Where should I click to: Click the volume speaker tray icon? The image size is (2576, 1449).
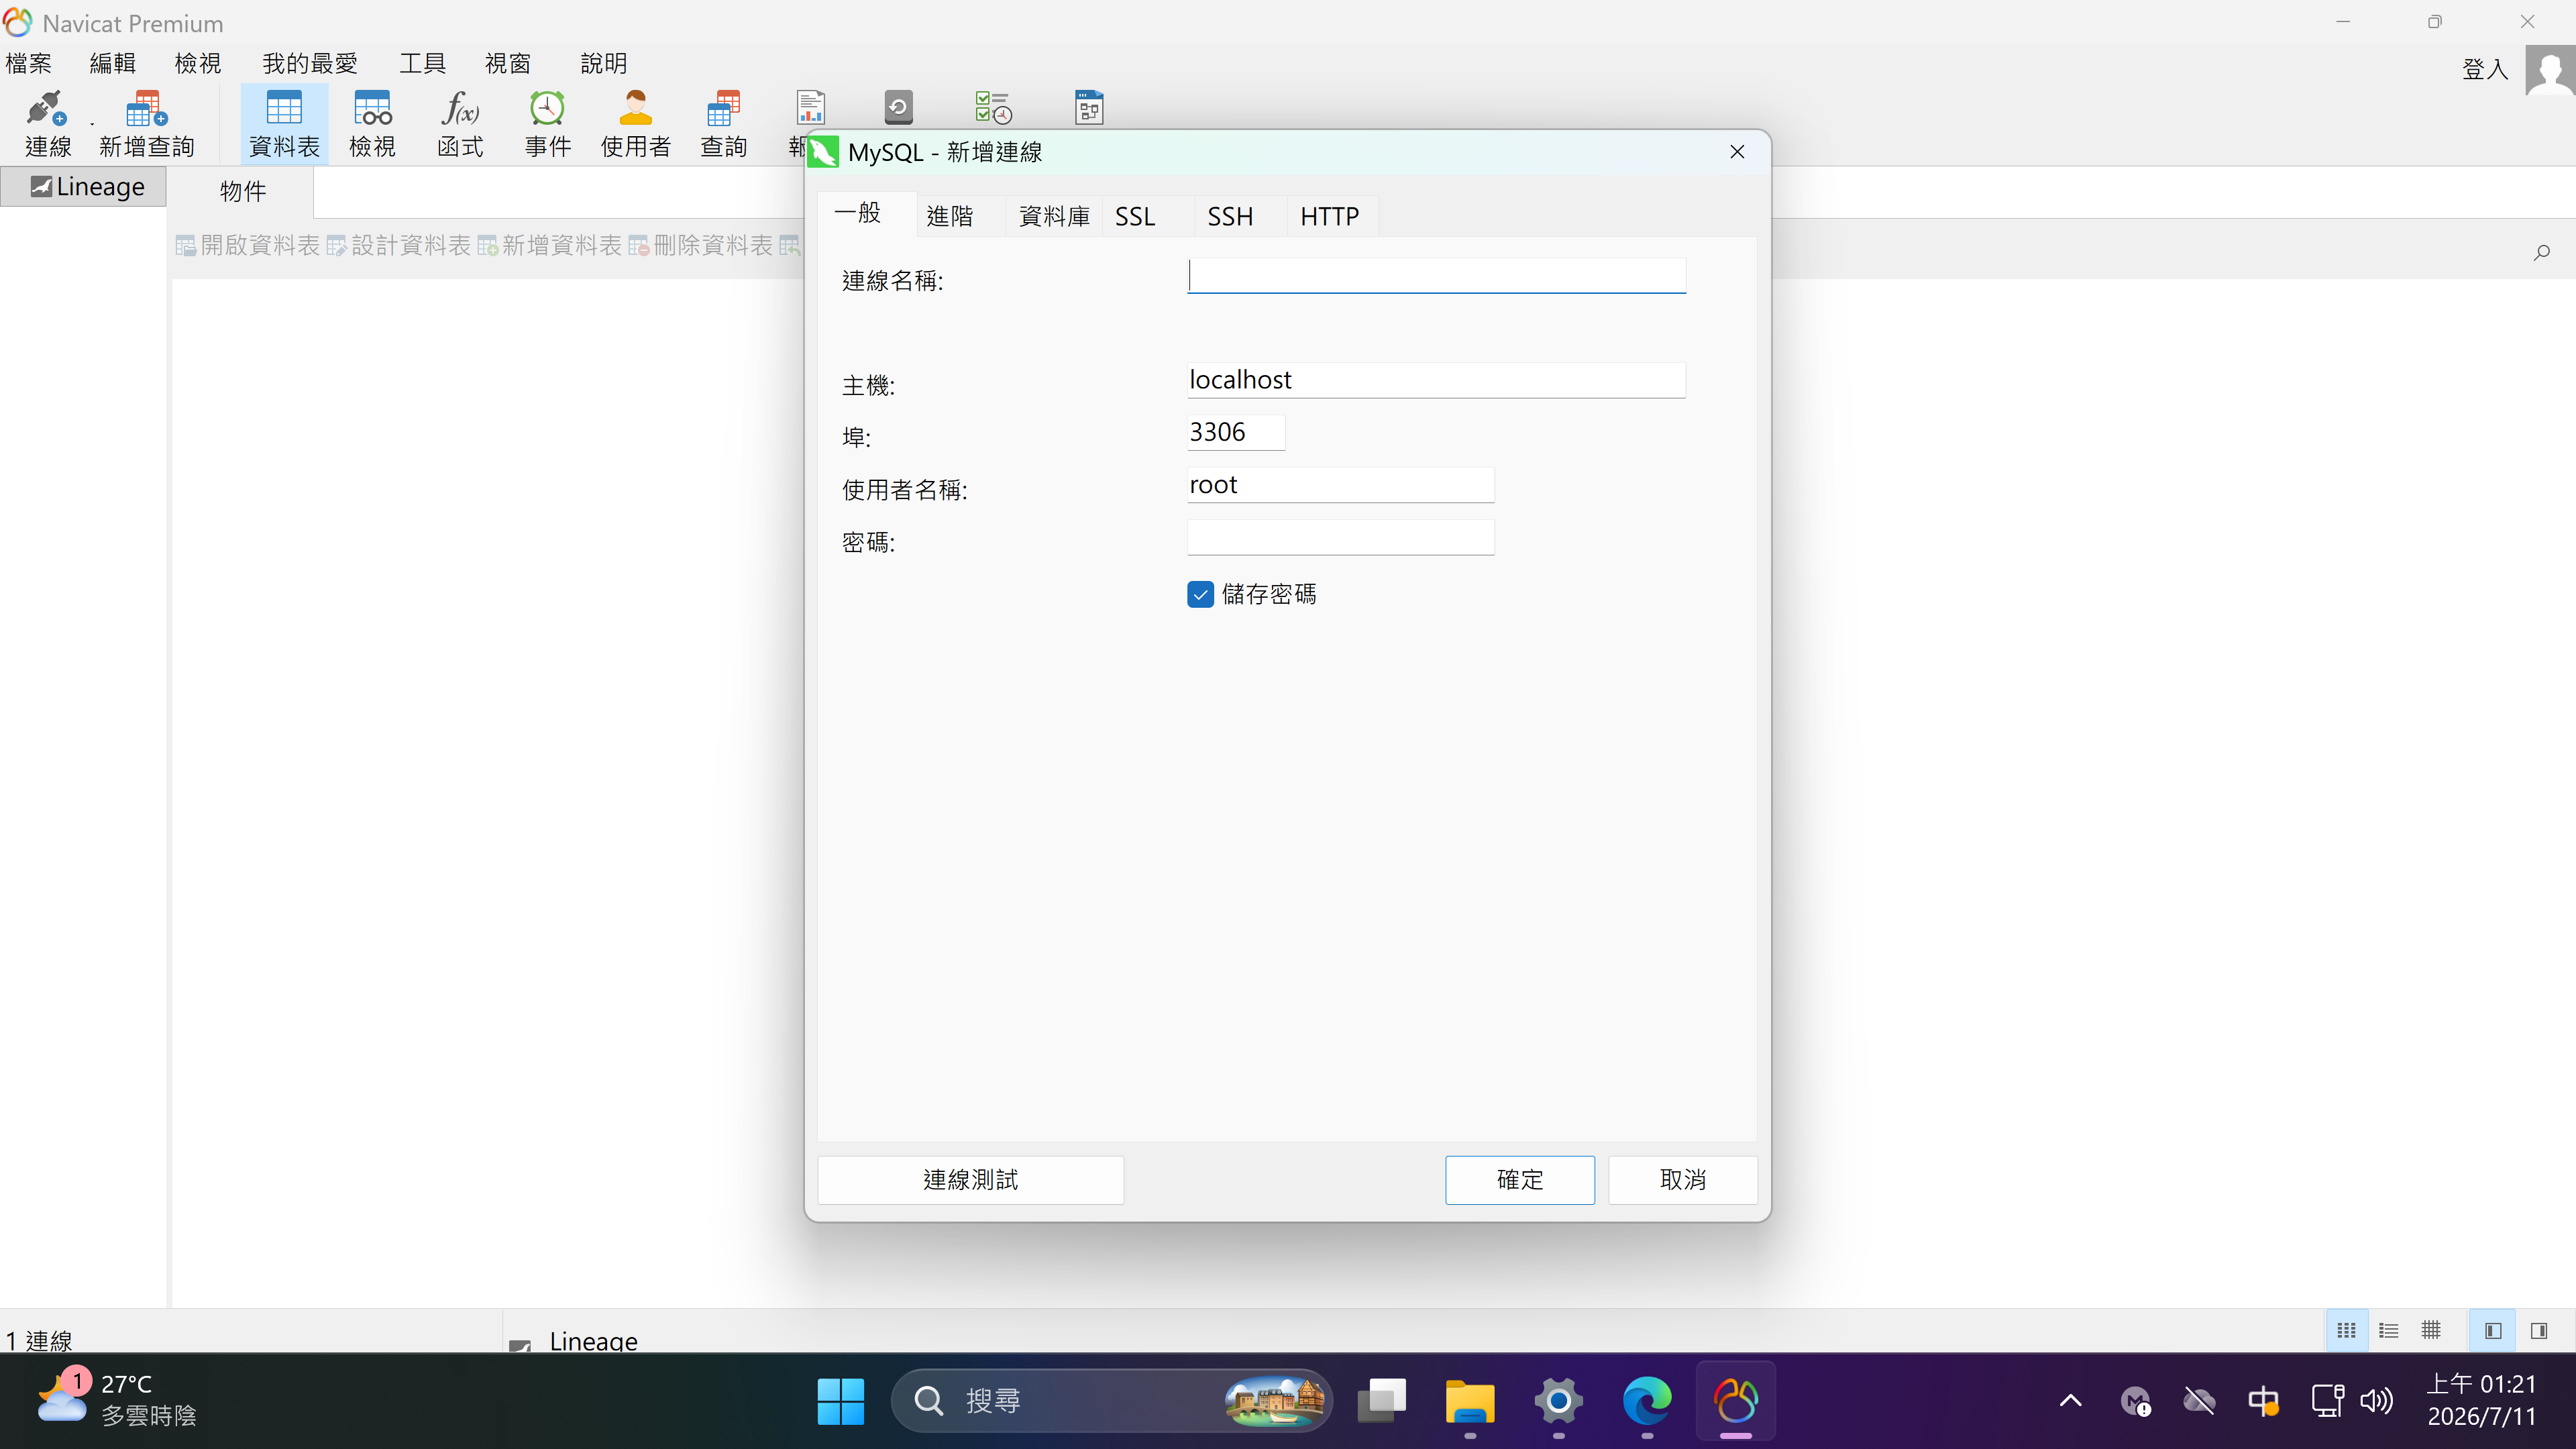coord(2377,1401)
